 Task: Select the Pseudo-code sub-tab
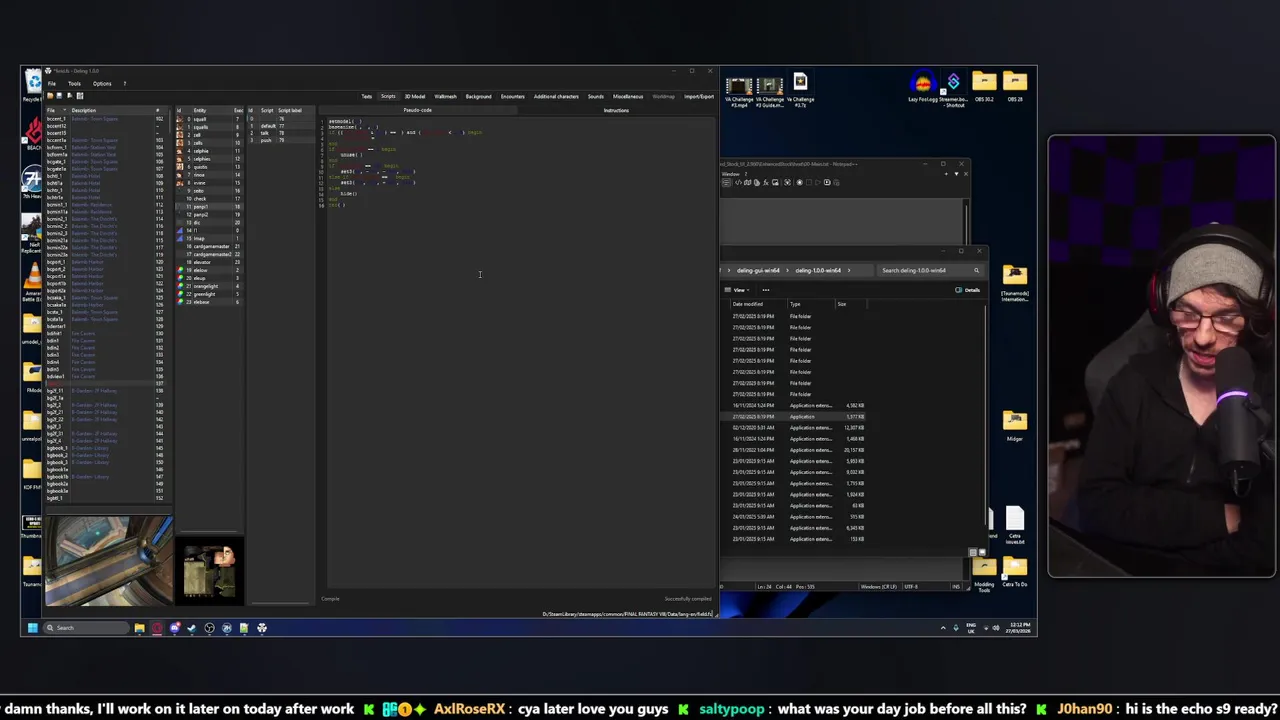[417, 110]
